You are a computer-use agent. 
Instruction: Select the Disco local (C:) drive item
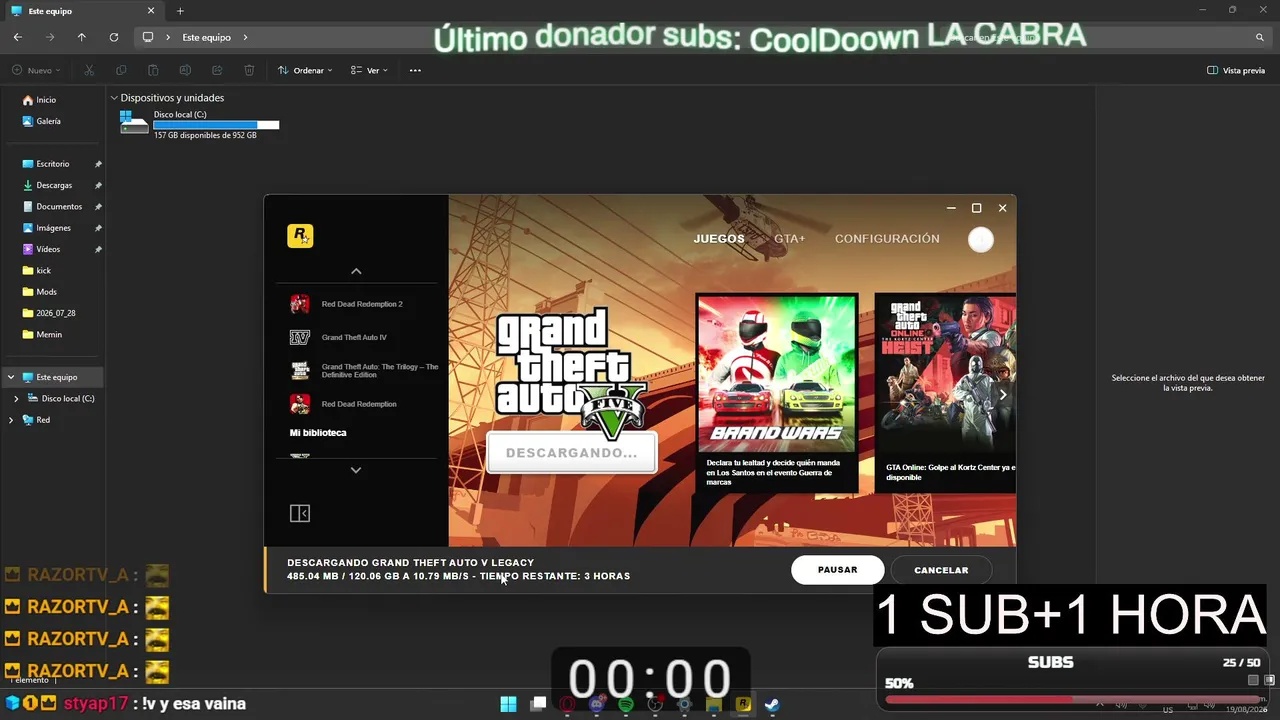199,124
